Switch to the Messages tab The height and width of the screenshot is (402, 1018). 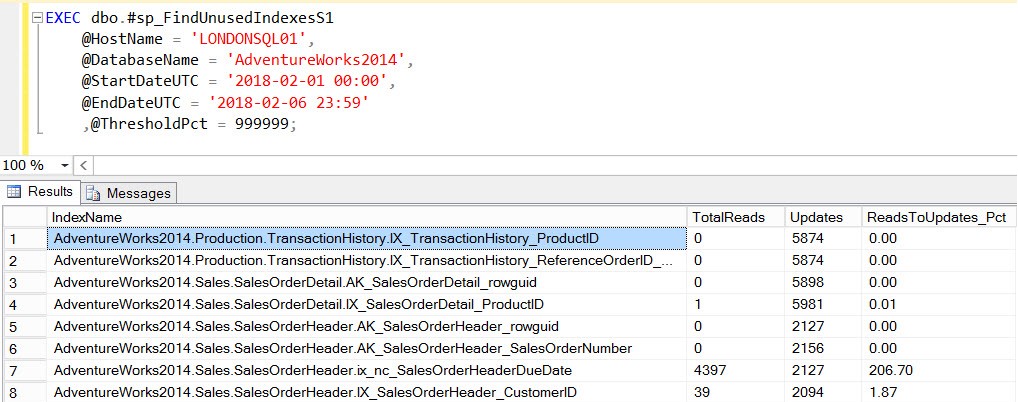point(129,193)
